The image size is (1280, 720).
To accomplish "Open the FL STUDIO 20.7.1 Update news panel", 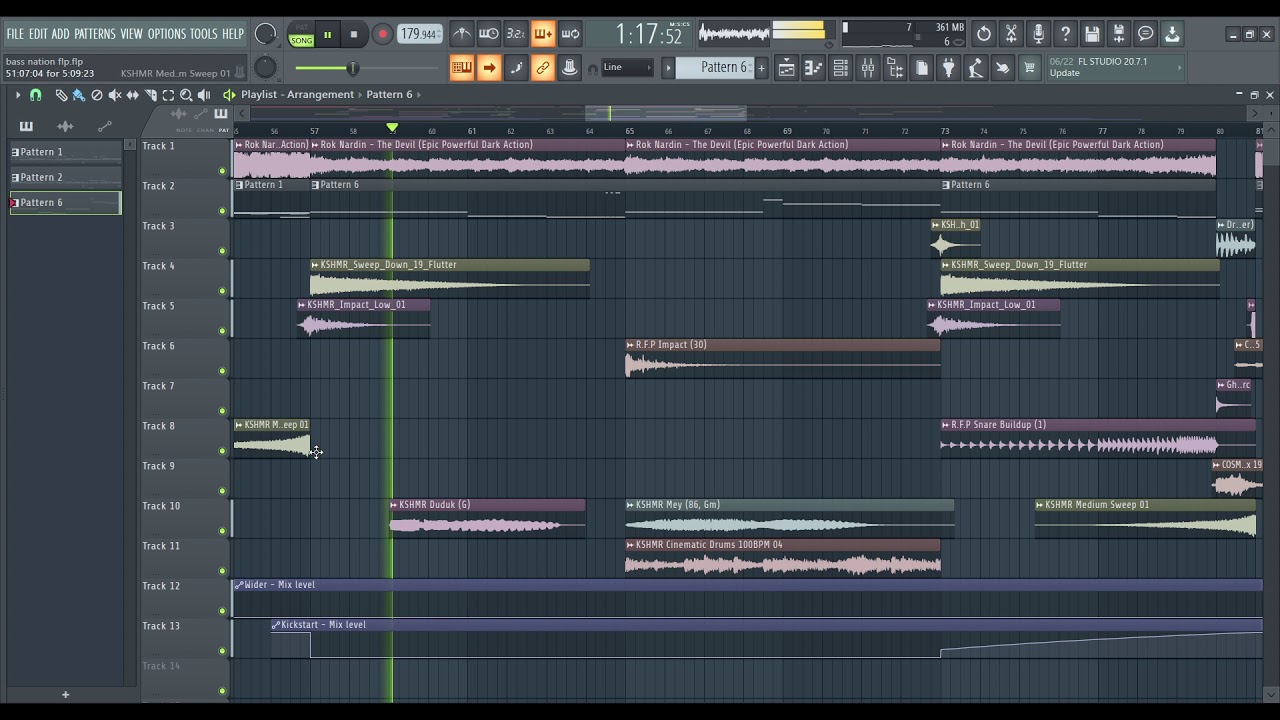I will [1114, 67].
